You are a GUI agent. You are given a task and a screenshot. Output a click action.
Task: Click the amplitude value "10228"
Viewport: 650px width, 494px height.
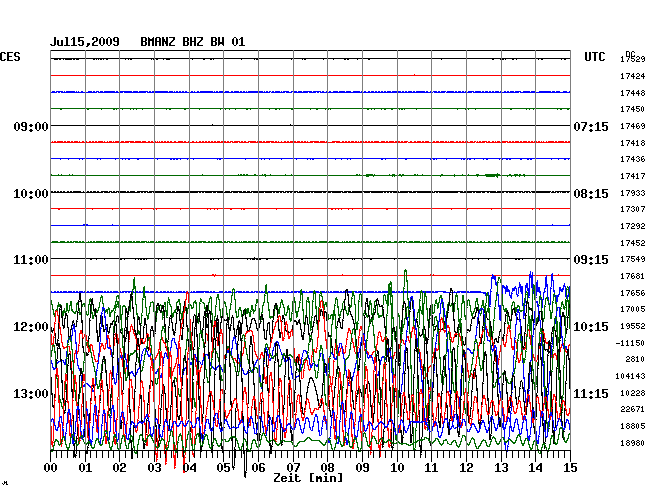[x=633, y=393]
